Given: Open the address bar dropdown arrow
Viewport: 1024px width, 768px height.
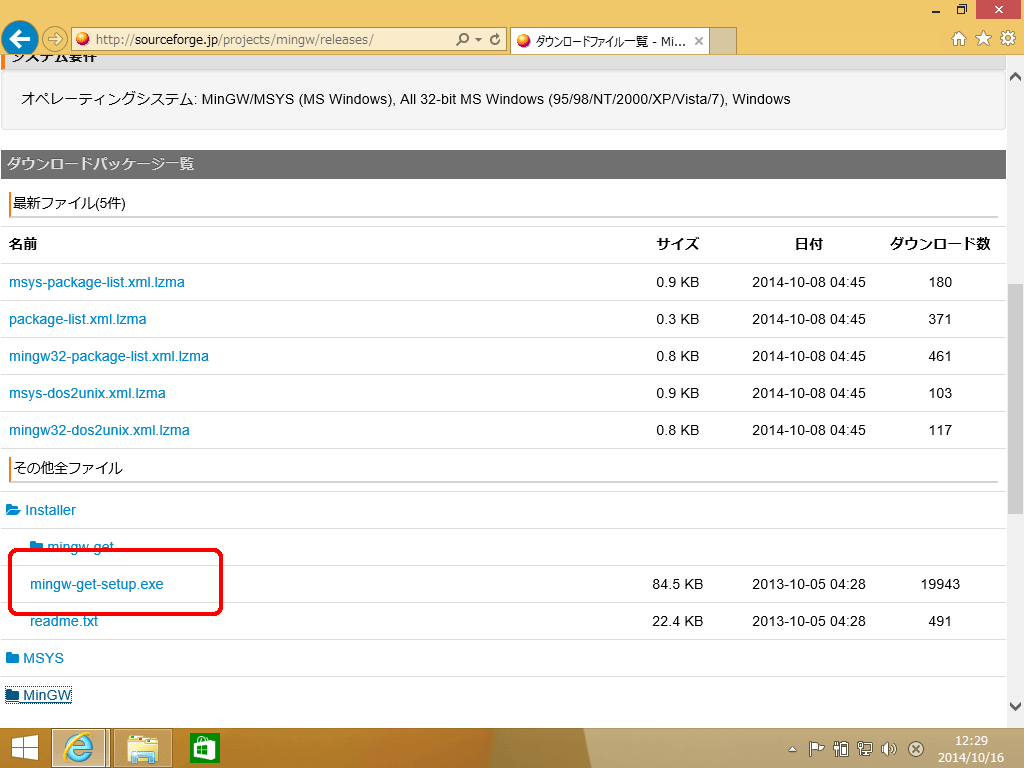Looking at the screenshot, I should coord(479,40).
